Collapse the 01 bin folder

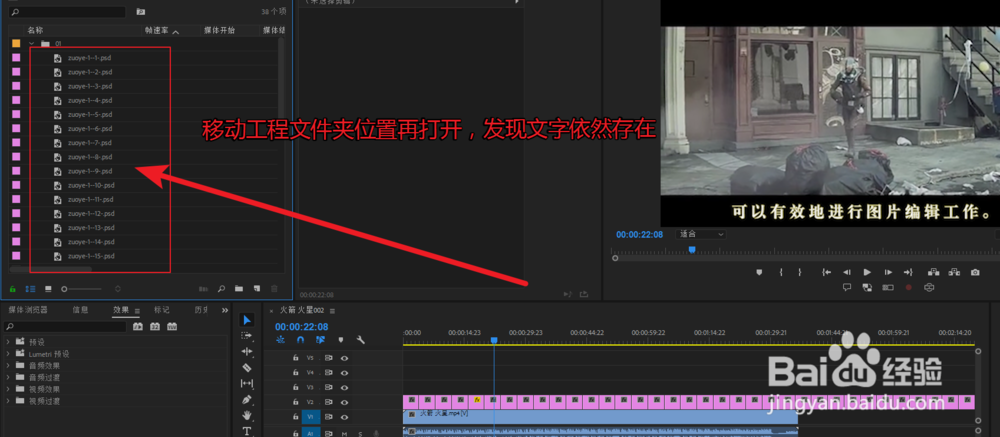[x=32, y=43]
